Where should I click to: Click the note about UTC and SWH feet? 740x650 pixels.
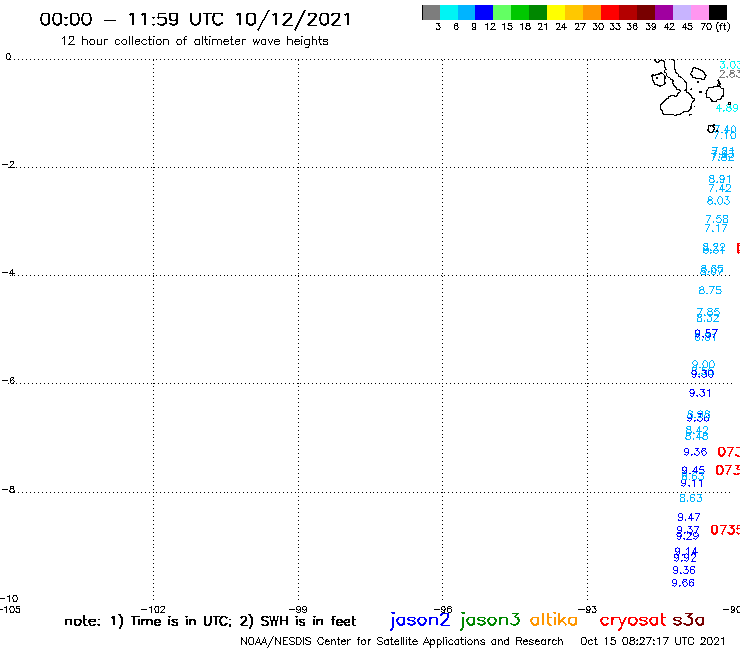(x=210, y=621)
